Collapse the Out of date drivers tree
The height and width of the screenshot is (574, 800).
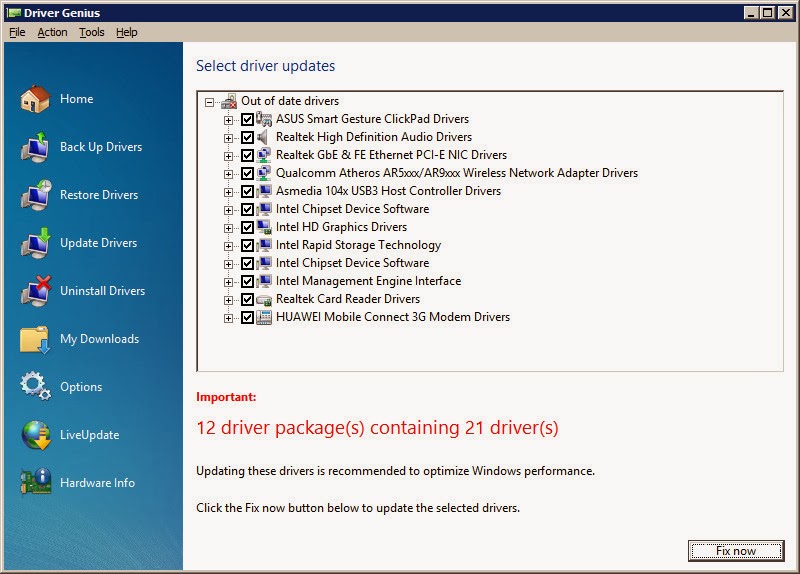209,102
